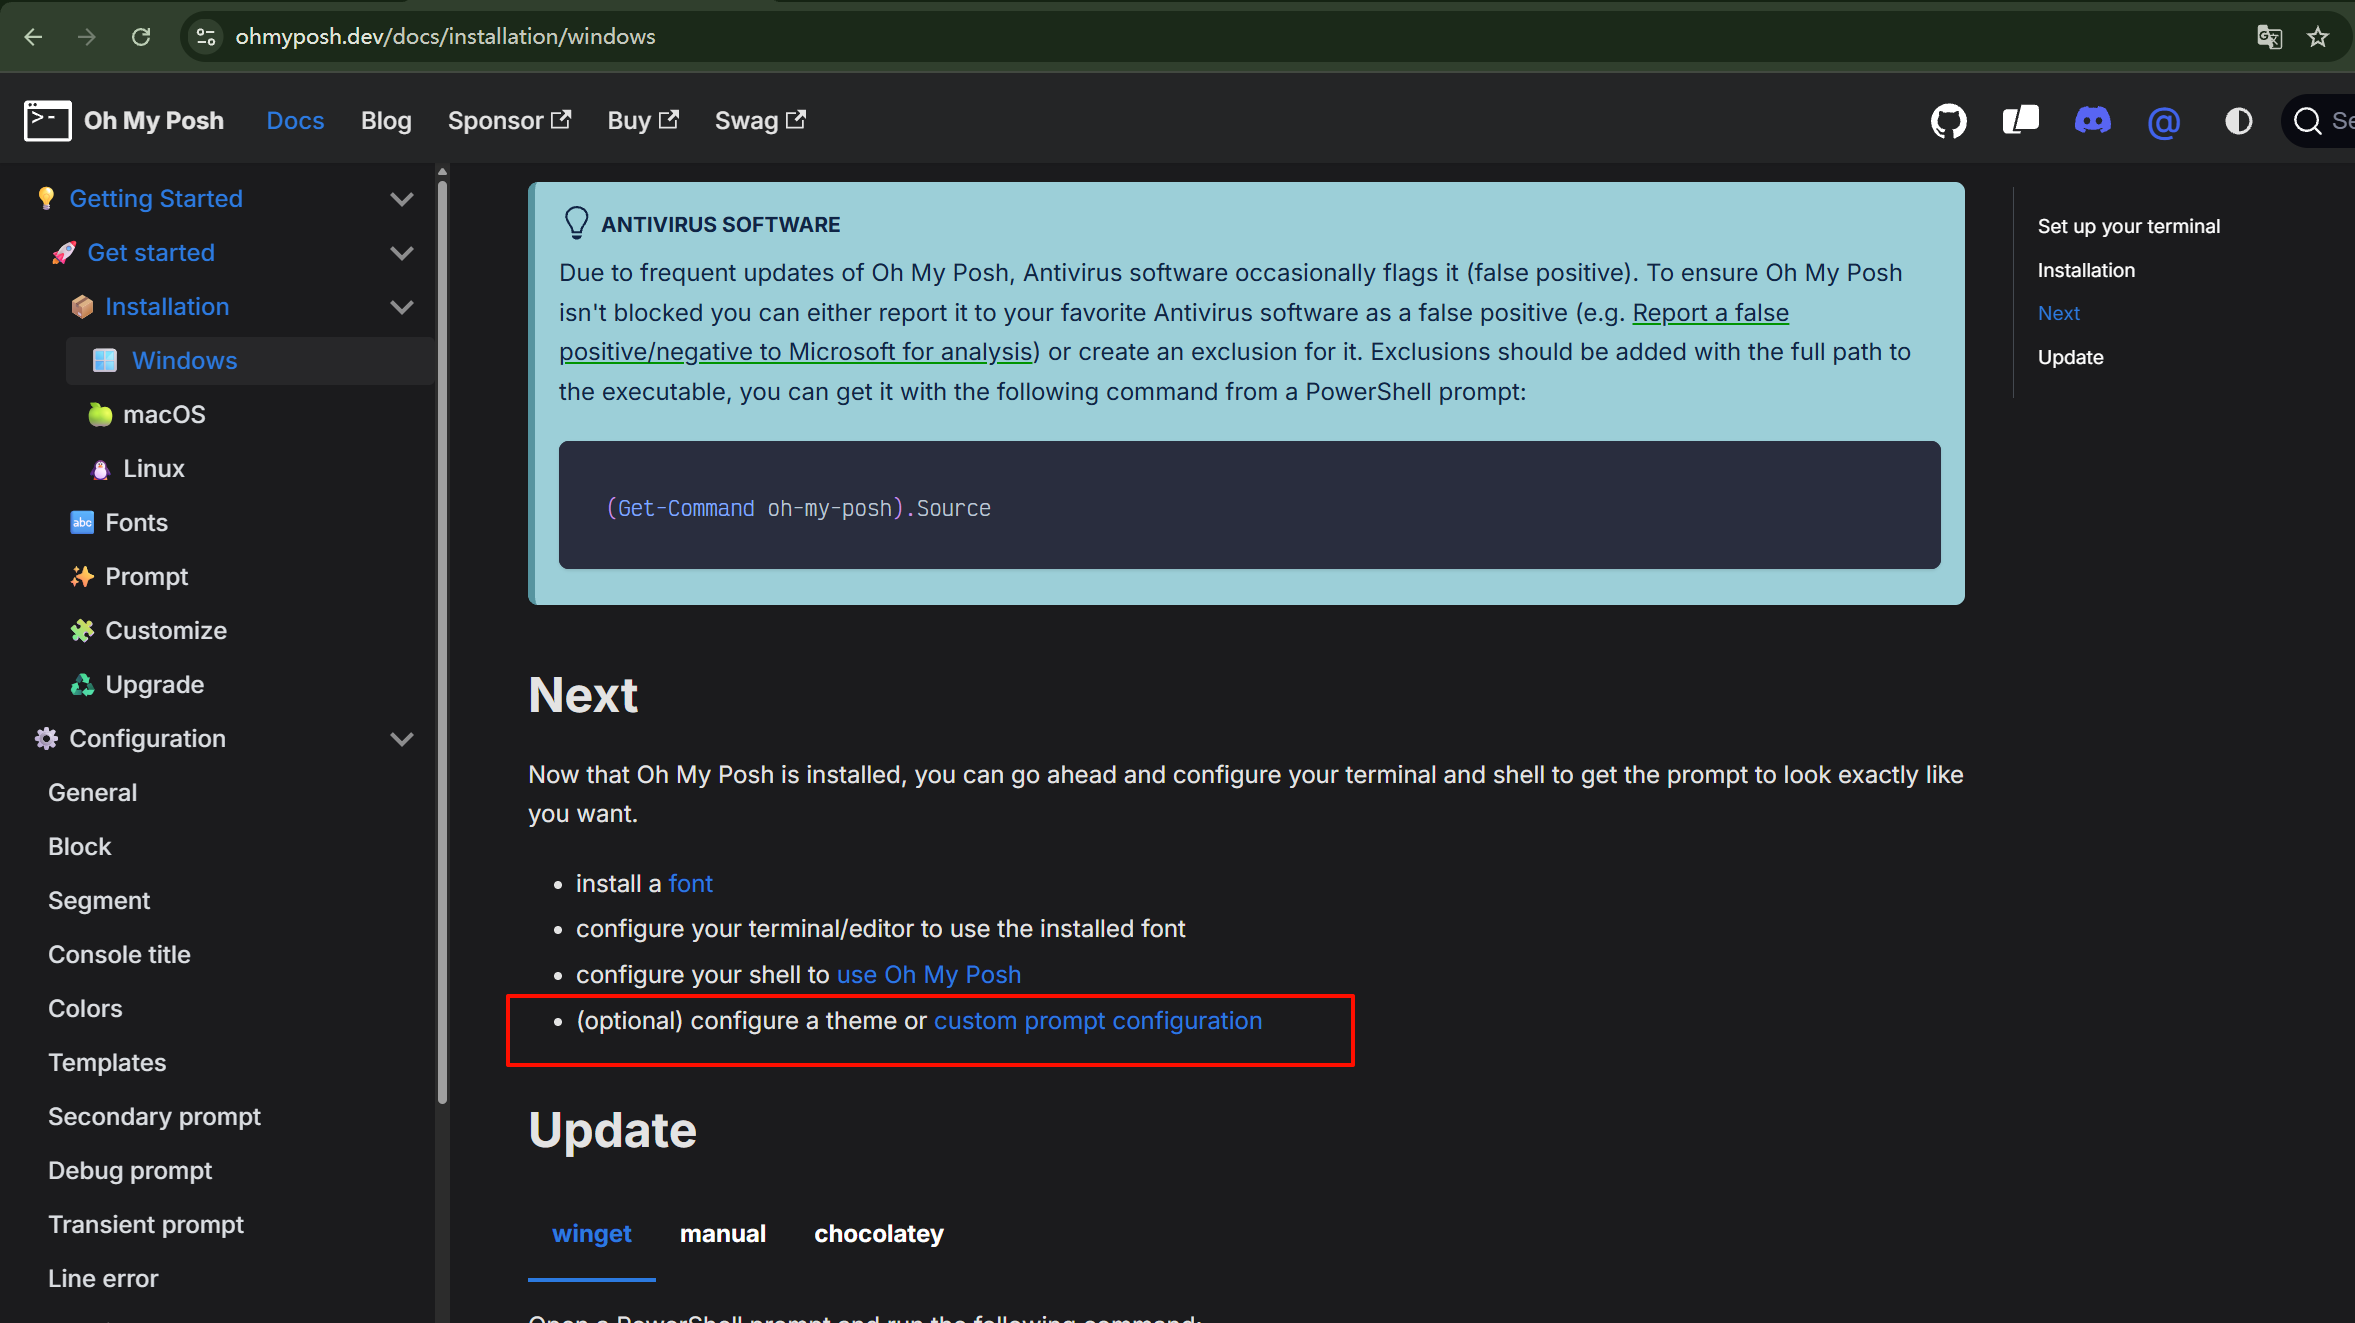This screenshot has width=2355, height=1323.
Task: Click the Configuration sidebar label
Action: pos(147,739)
